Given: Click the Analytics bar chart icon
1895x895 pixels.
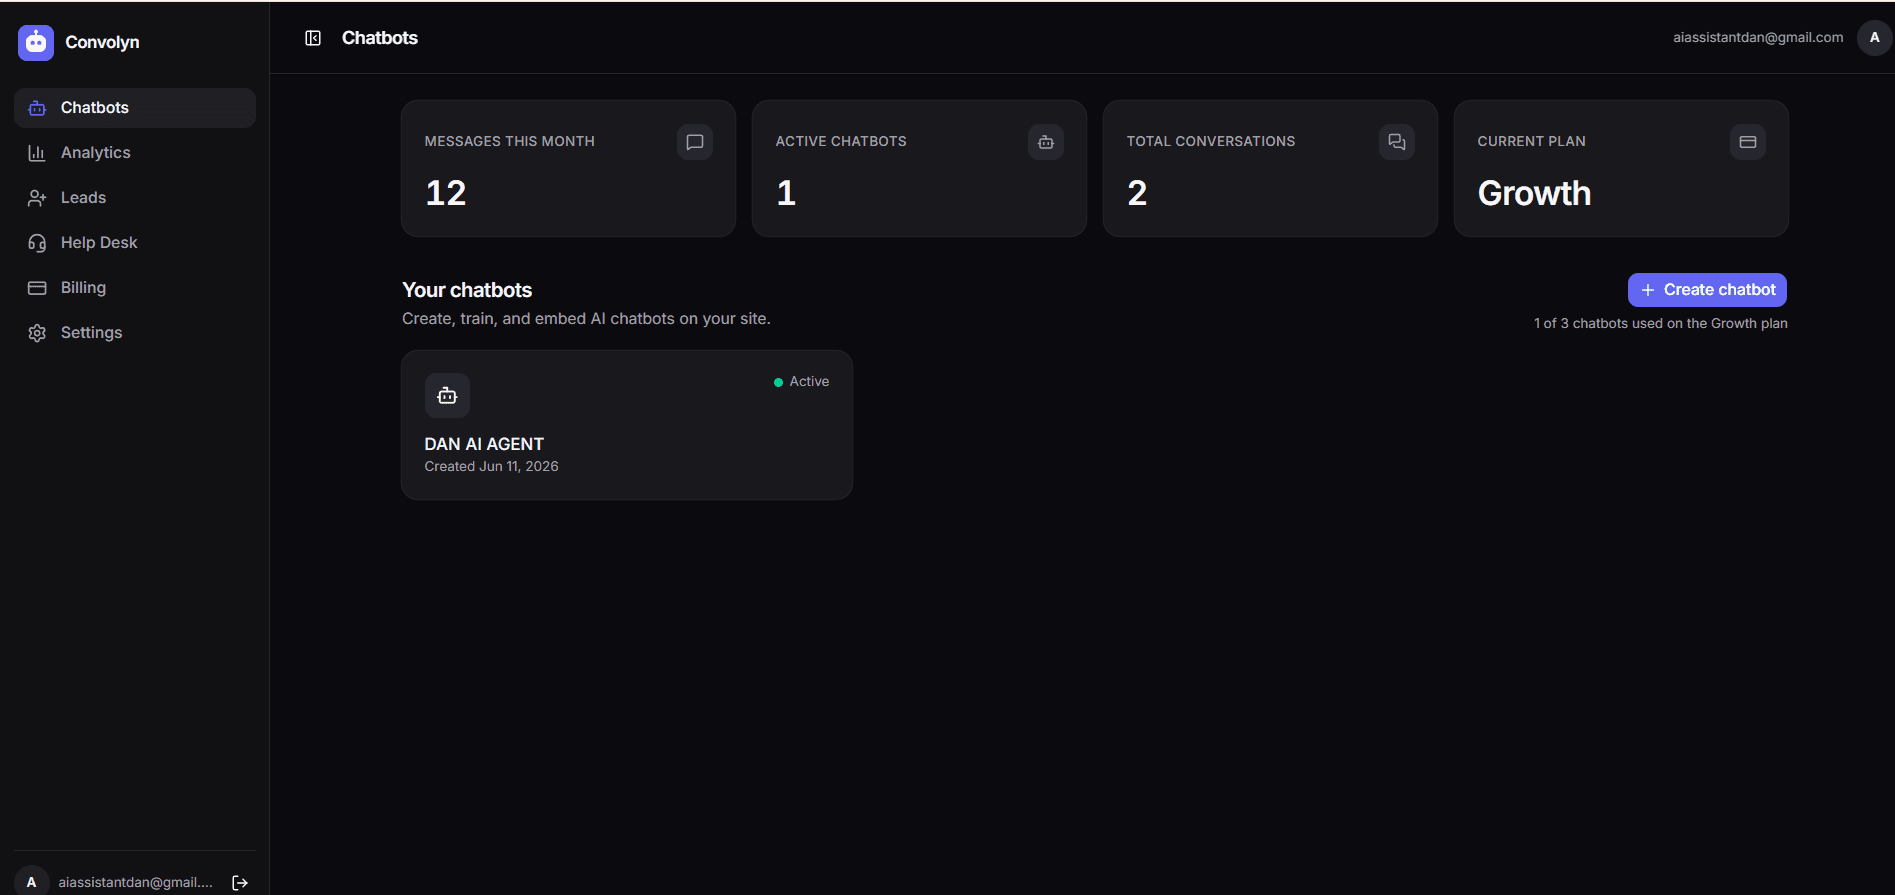Looking at the screenshot, I should [x=37, y=153].
